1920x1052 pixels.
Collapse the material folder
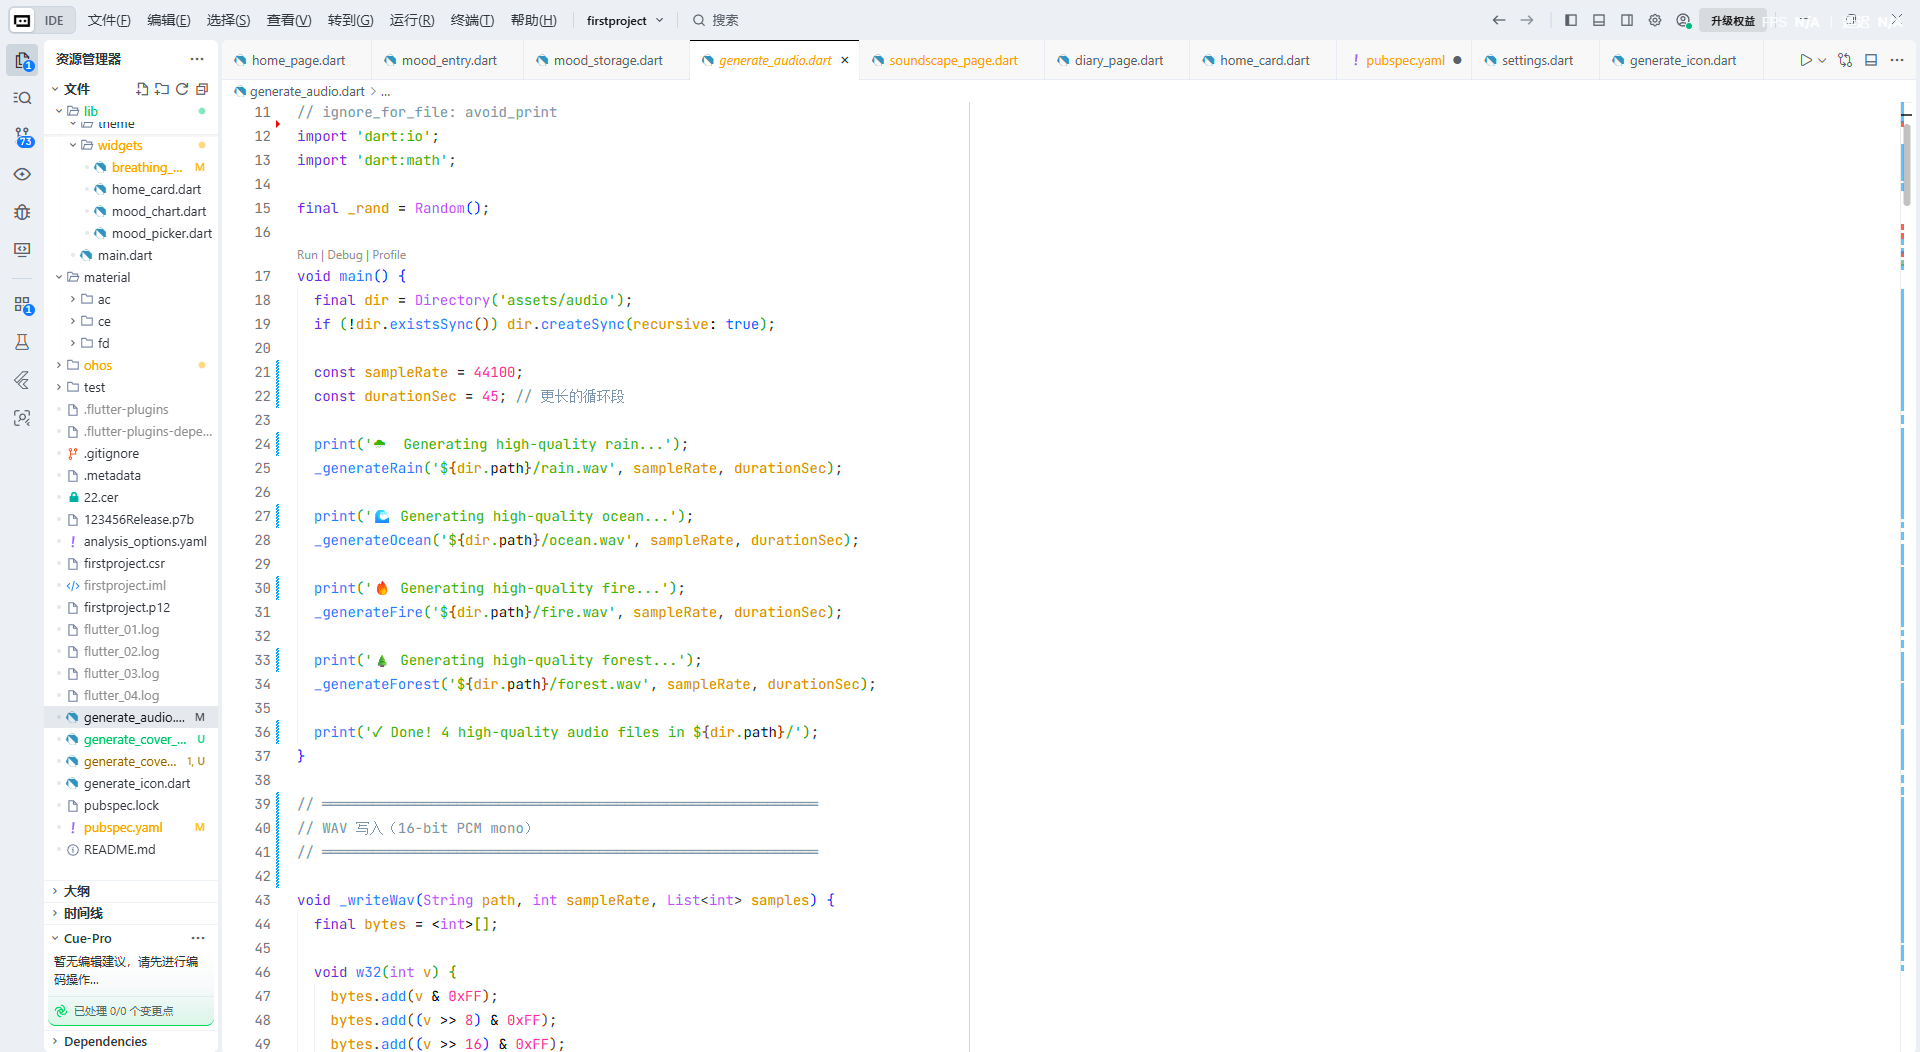[59, 277]
